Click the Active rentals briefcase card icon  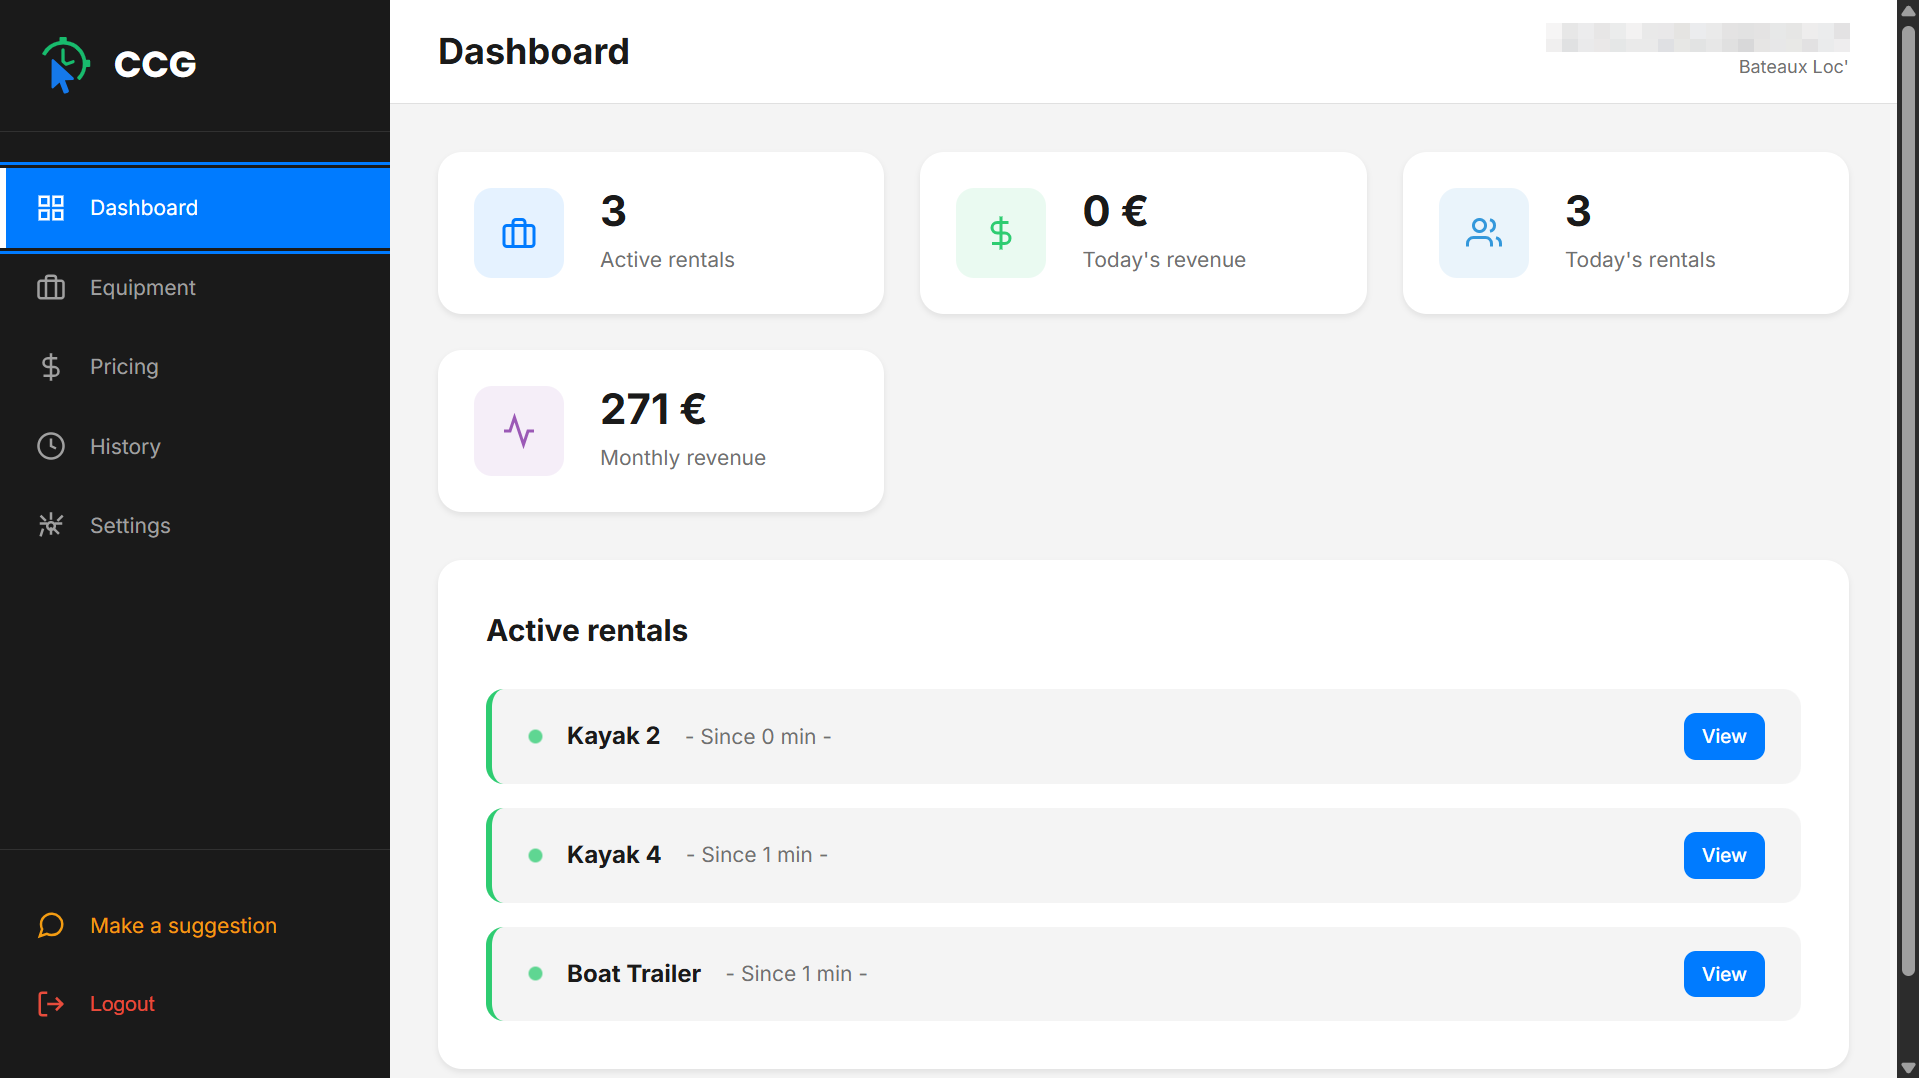point(519,233)
